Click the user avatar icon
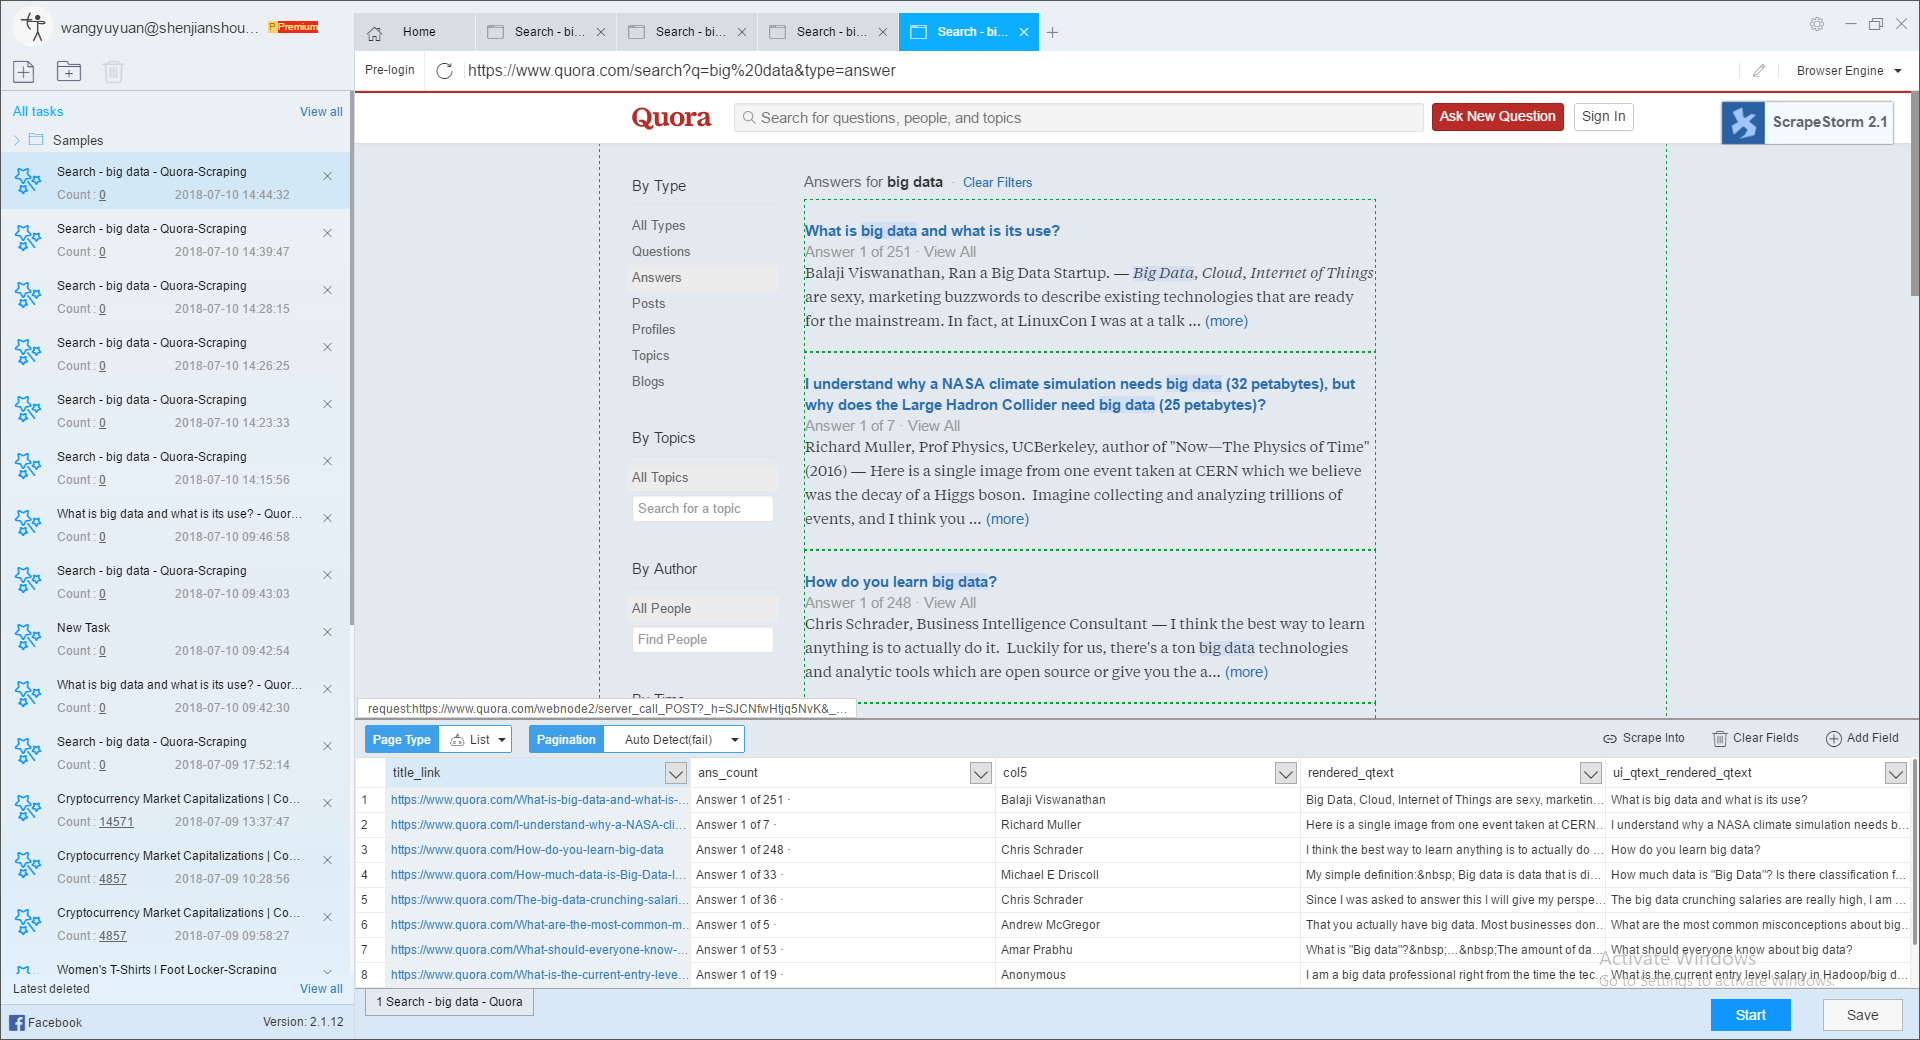The height and width of the screenshot is (1040, 1920). tap(33, 27)
